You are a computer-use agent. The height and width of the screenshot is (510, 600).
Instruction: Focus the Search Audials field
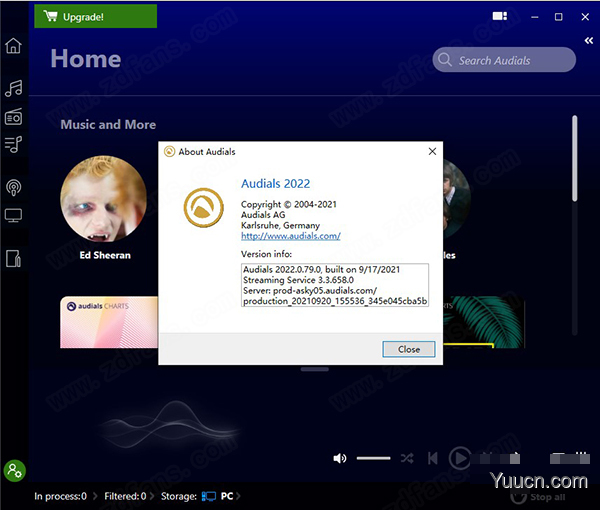coord(504,60)
